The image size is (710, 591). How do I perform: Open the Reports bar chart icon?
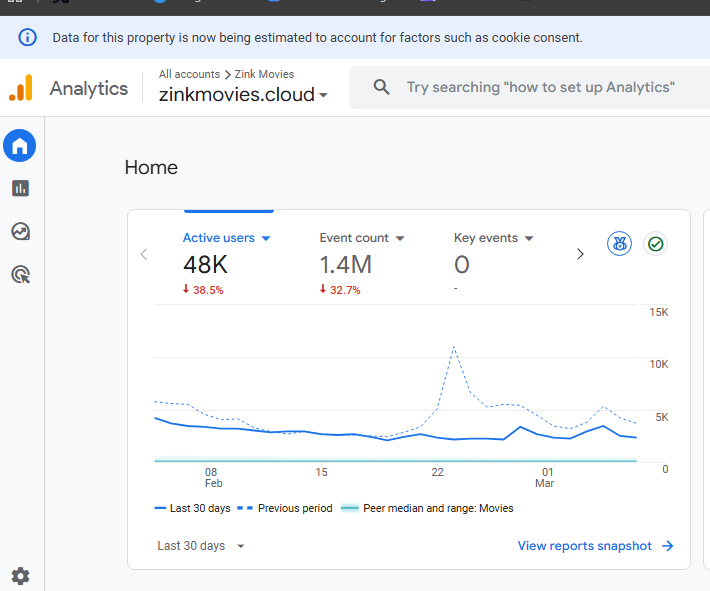point(20,188)
